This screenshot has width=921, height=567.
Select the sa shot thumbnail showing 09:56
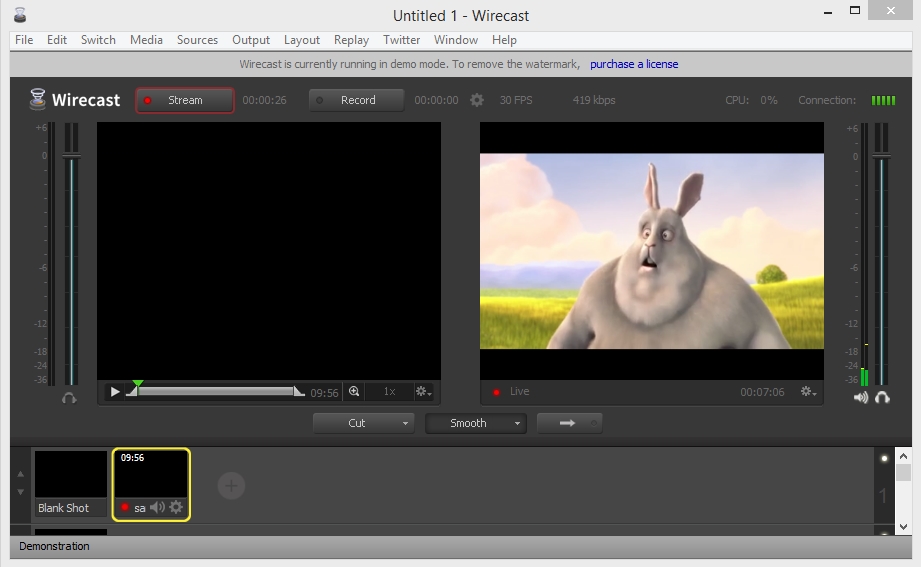[x=151, y=484]
